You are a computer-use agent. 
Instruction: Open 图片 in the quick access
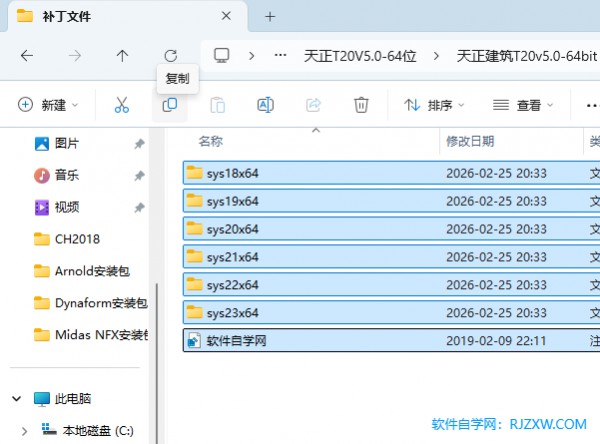[x=67, y=144]
